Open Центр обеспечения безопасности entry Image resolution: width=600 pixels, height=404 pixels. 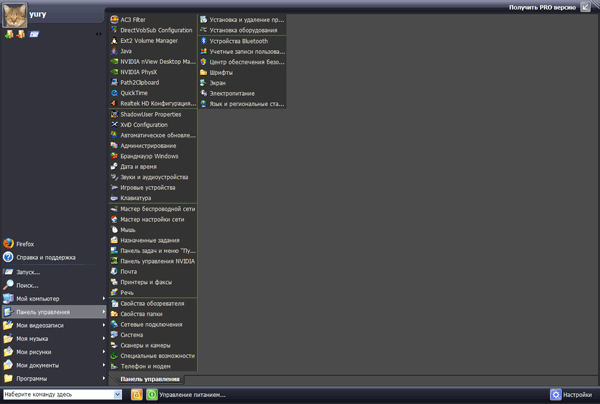[x=242, y=62]
